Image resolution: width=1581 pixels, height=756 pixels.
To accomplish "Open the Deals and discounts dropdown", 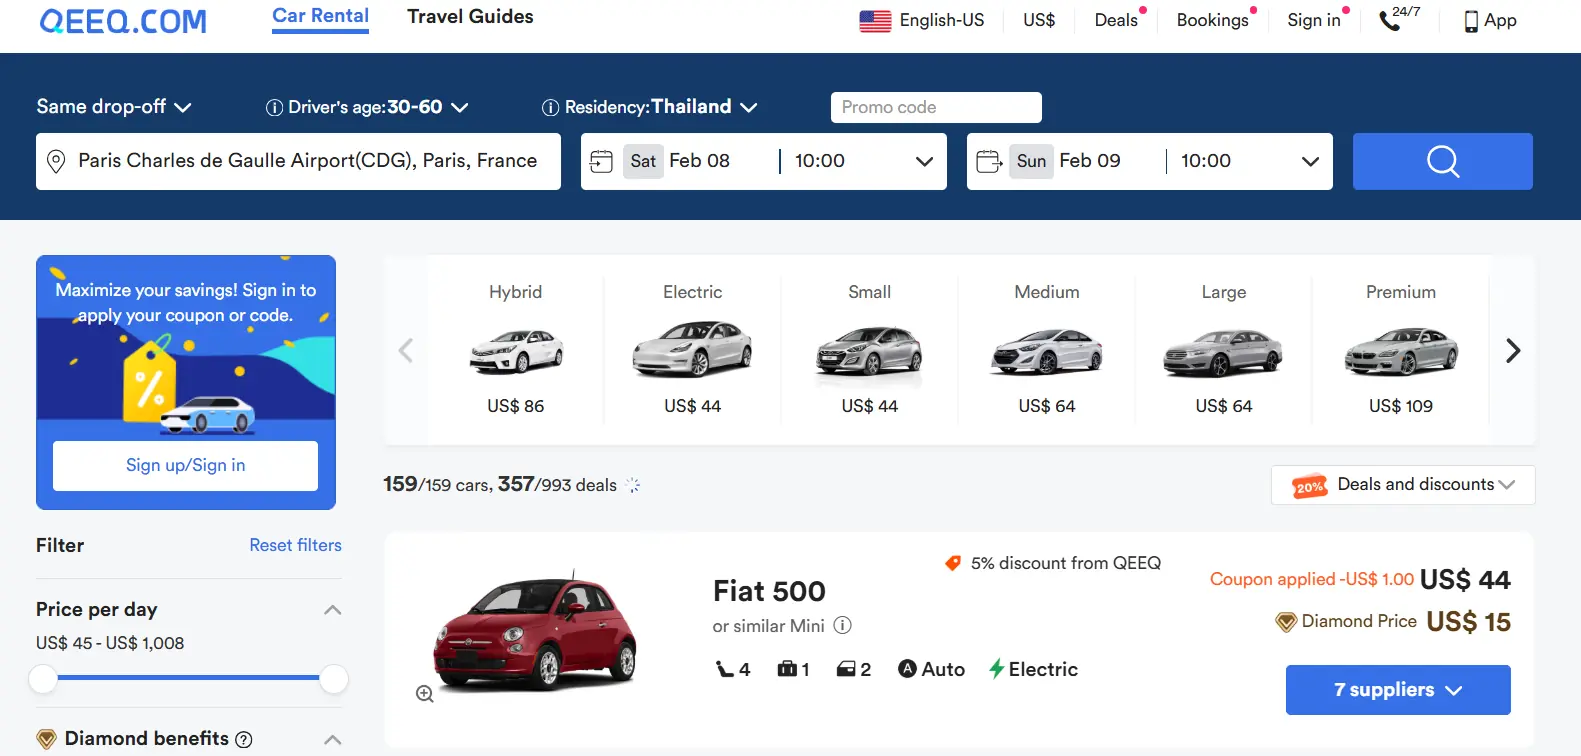I will point(1403,485).
